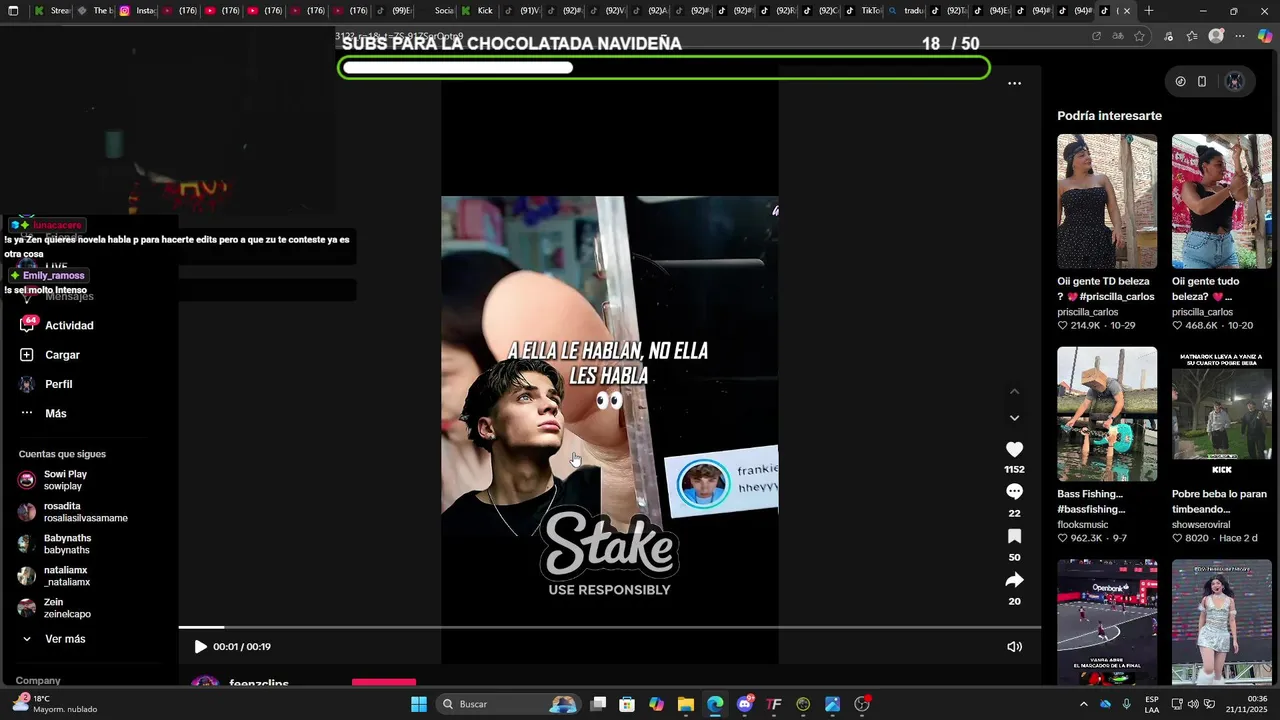Open the Edge profile avatar

[1216, 36]
